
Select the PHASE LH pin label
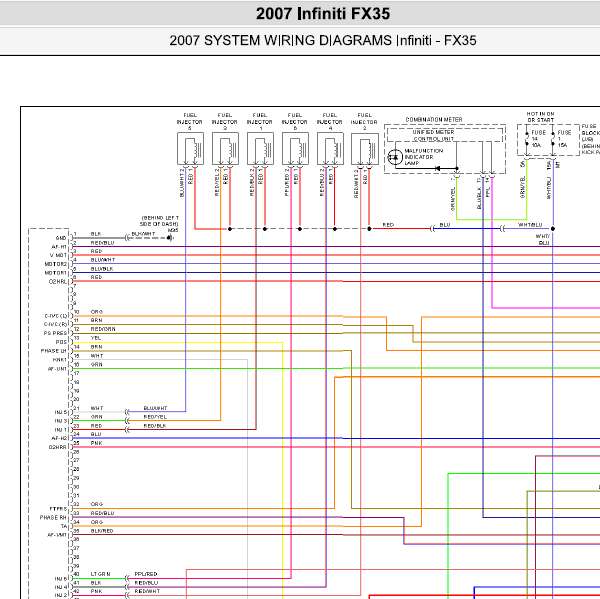(x=54, y=351)
